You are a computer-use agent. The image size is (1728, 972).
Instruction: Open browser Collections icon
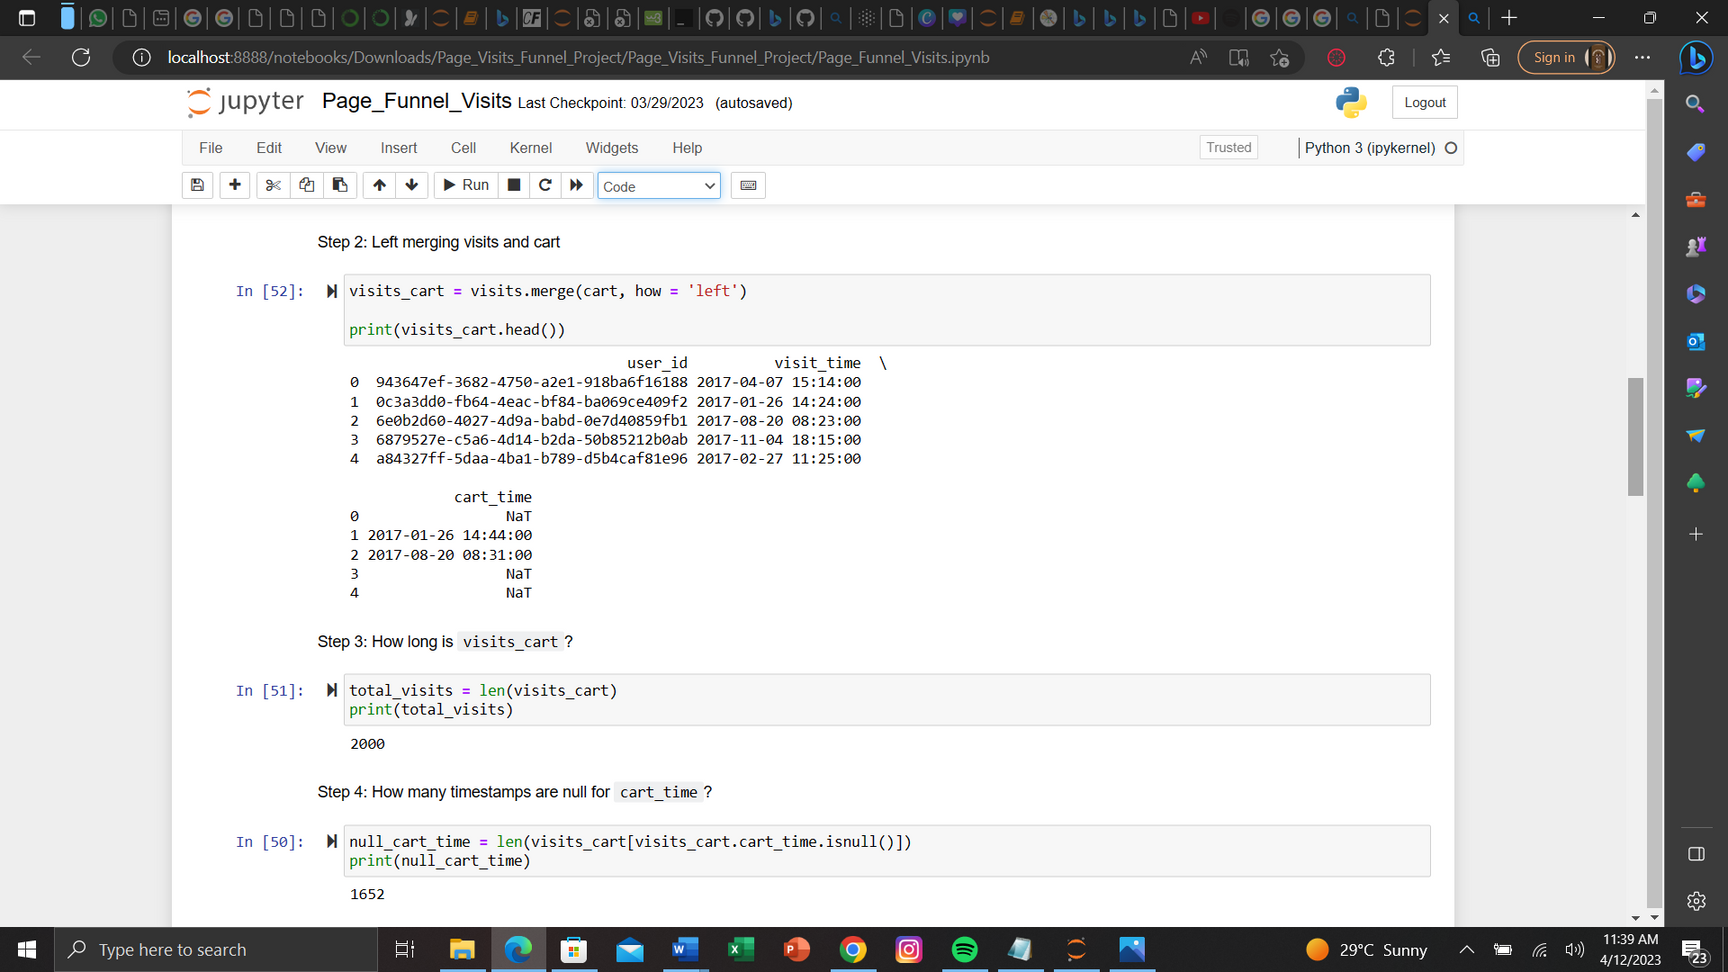coord(1490,57)
